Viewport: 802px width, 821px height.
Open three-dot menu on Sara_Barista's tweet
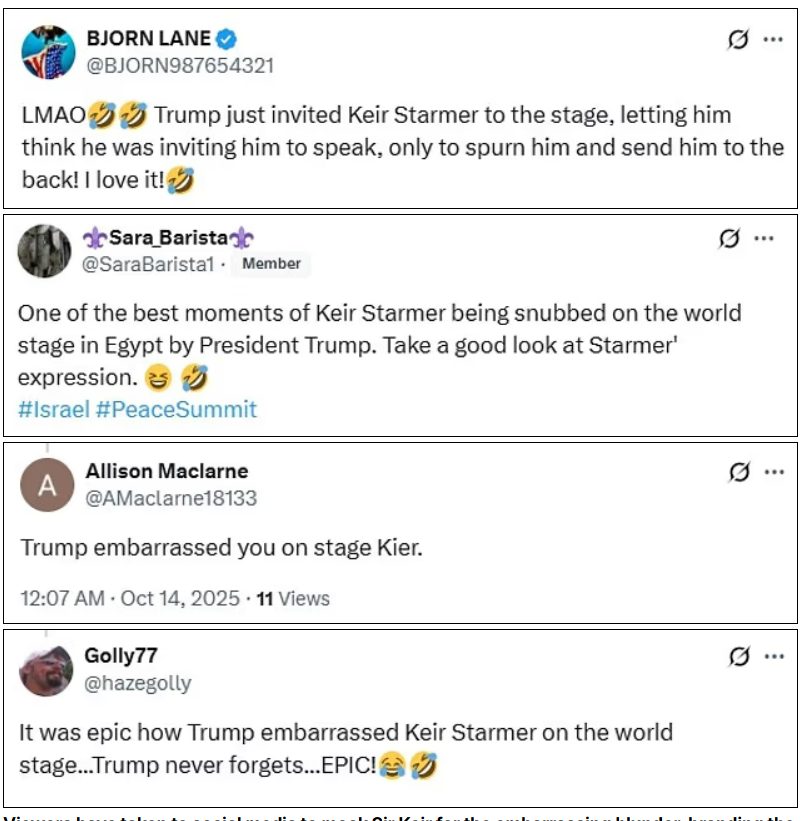coord(764,239)
